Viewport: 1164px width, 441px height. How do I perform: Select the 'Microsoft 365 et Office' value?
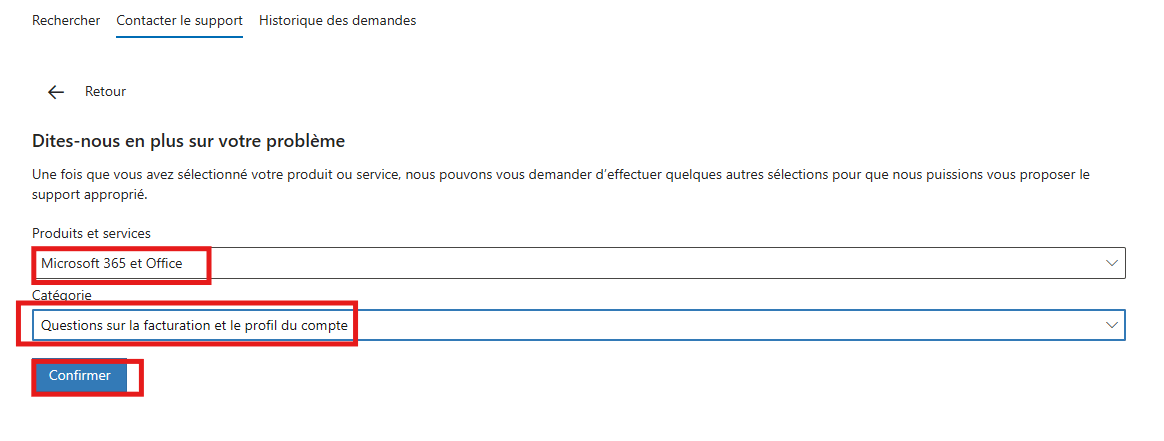(111, 263)
